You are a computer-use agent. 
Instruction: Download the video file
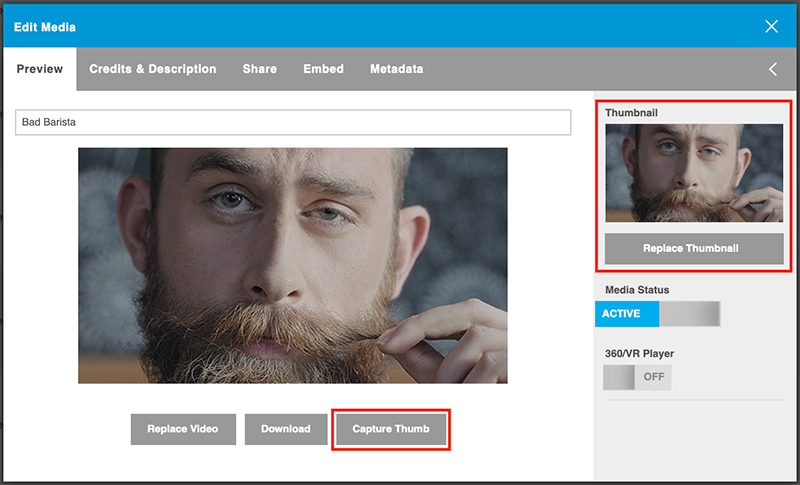286,429
